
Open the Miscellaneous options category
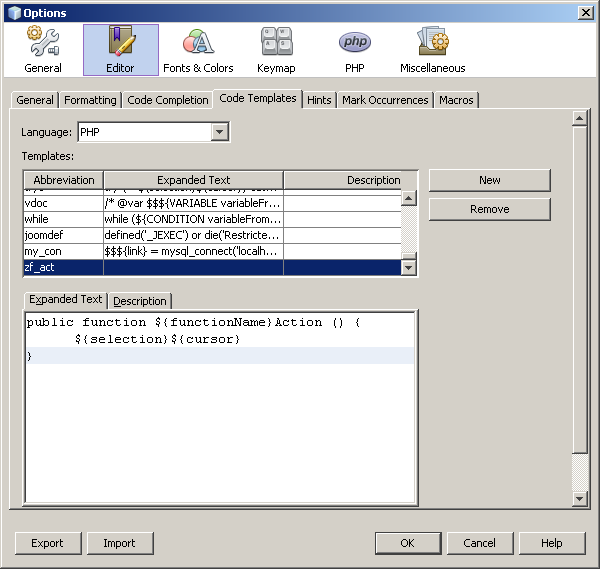432,50
